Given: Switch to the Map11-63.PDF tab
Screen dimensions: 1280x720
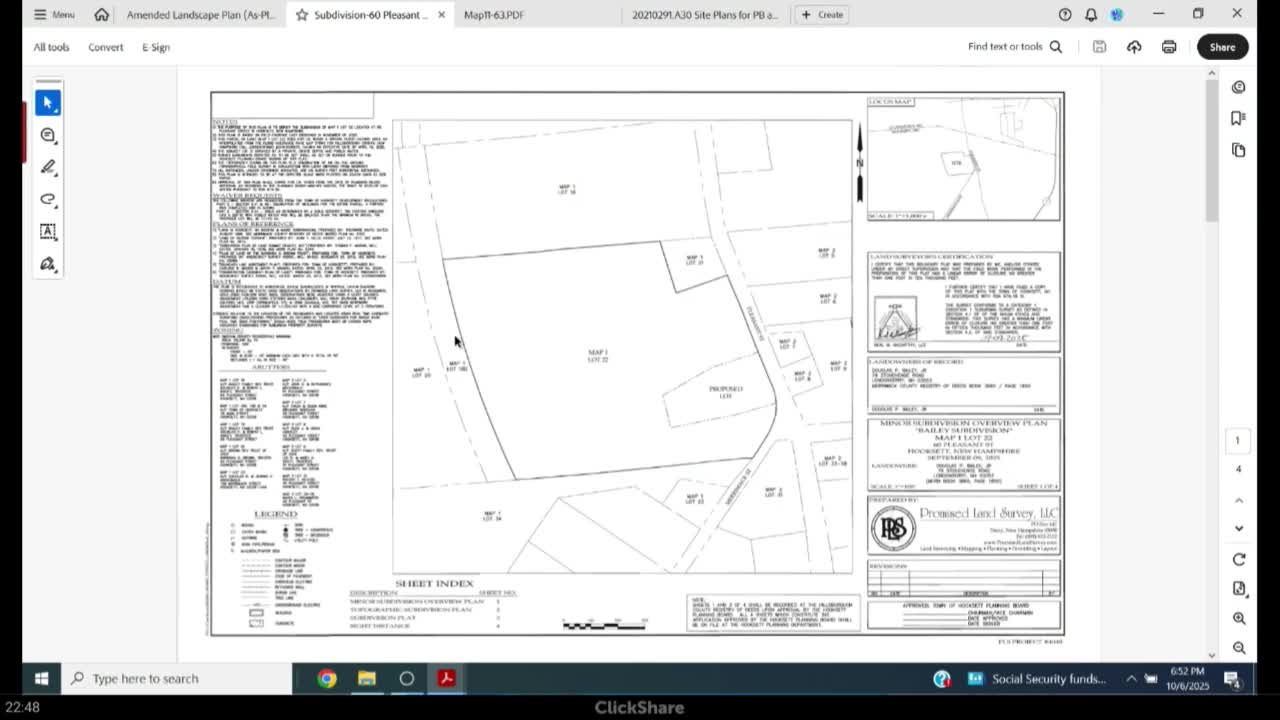Looking at the screenshot, I should click(x=494, y=15).
